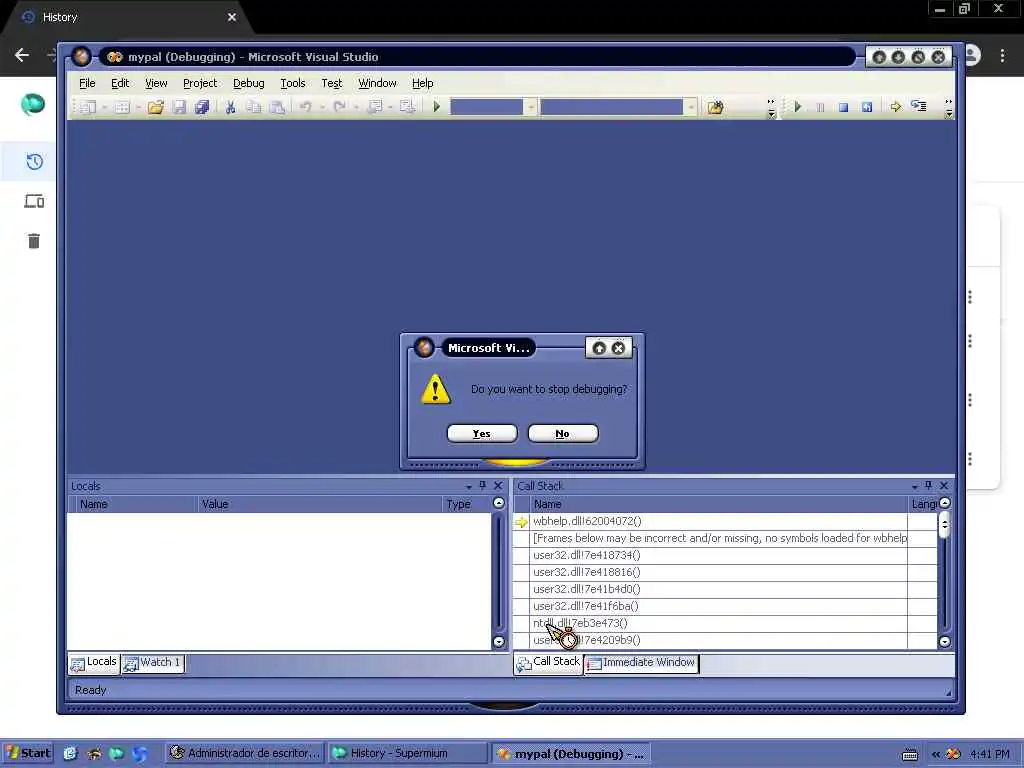Click the Copy toolbar icon
Screen dimensions: 1024x768
point(254,107)
